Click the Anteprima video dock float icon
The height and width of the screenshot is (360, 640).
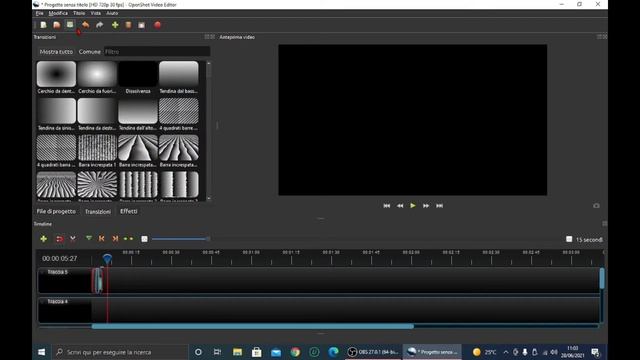[599, 37]
